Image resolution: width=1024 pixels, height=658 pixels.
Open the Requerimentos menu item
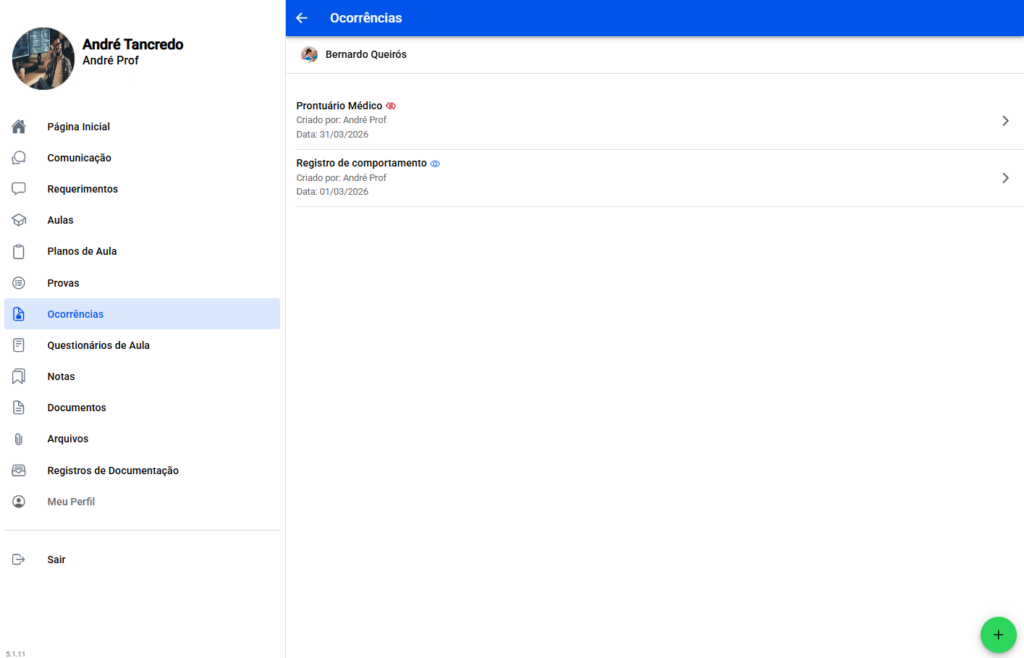point(82,189)
